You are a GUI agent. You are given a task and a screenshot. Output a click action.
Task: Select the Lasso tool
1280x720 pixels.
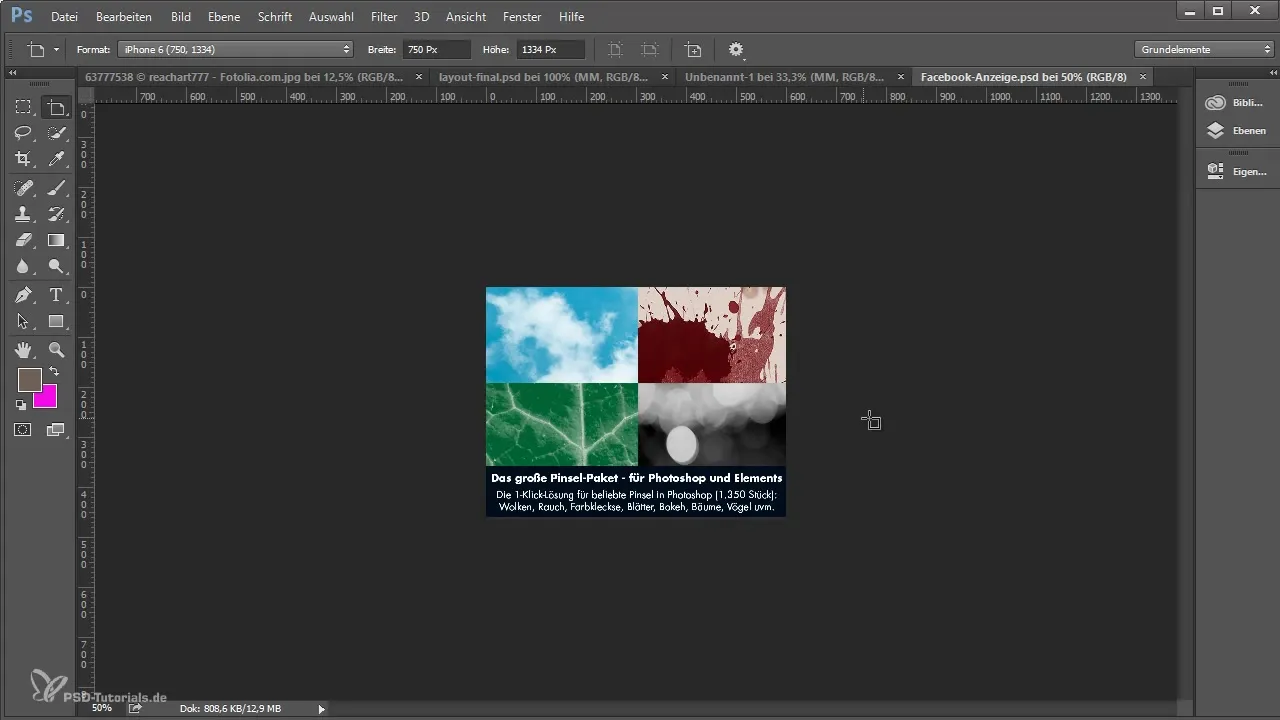(x=23, y=133)
